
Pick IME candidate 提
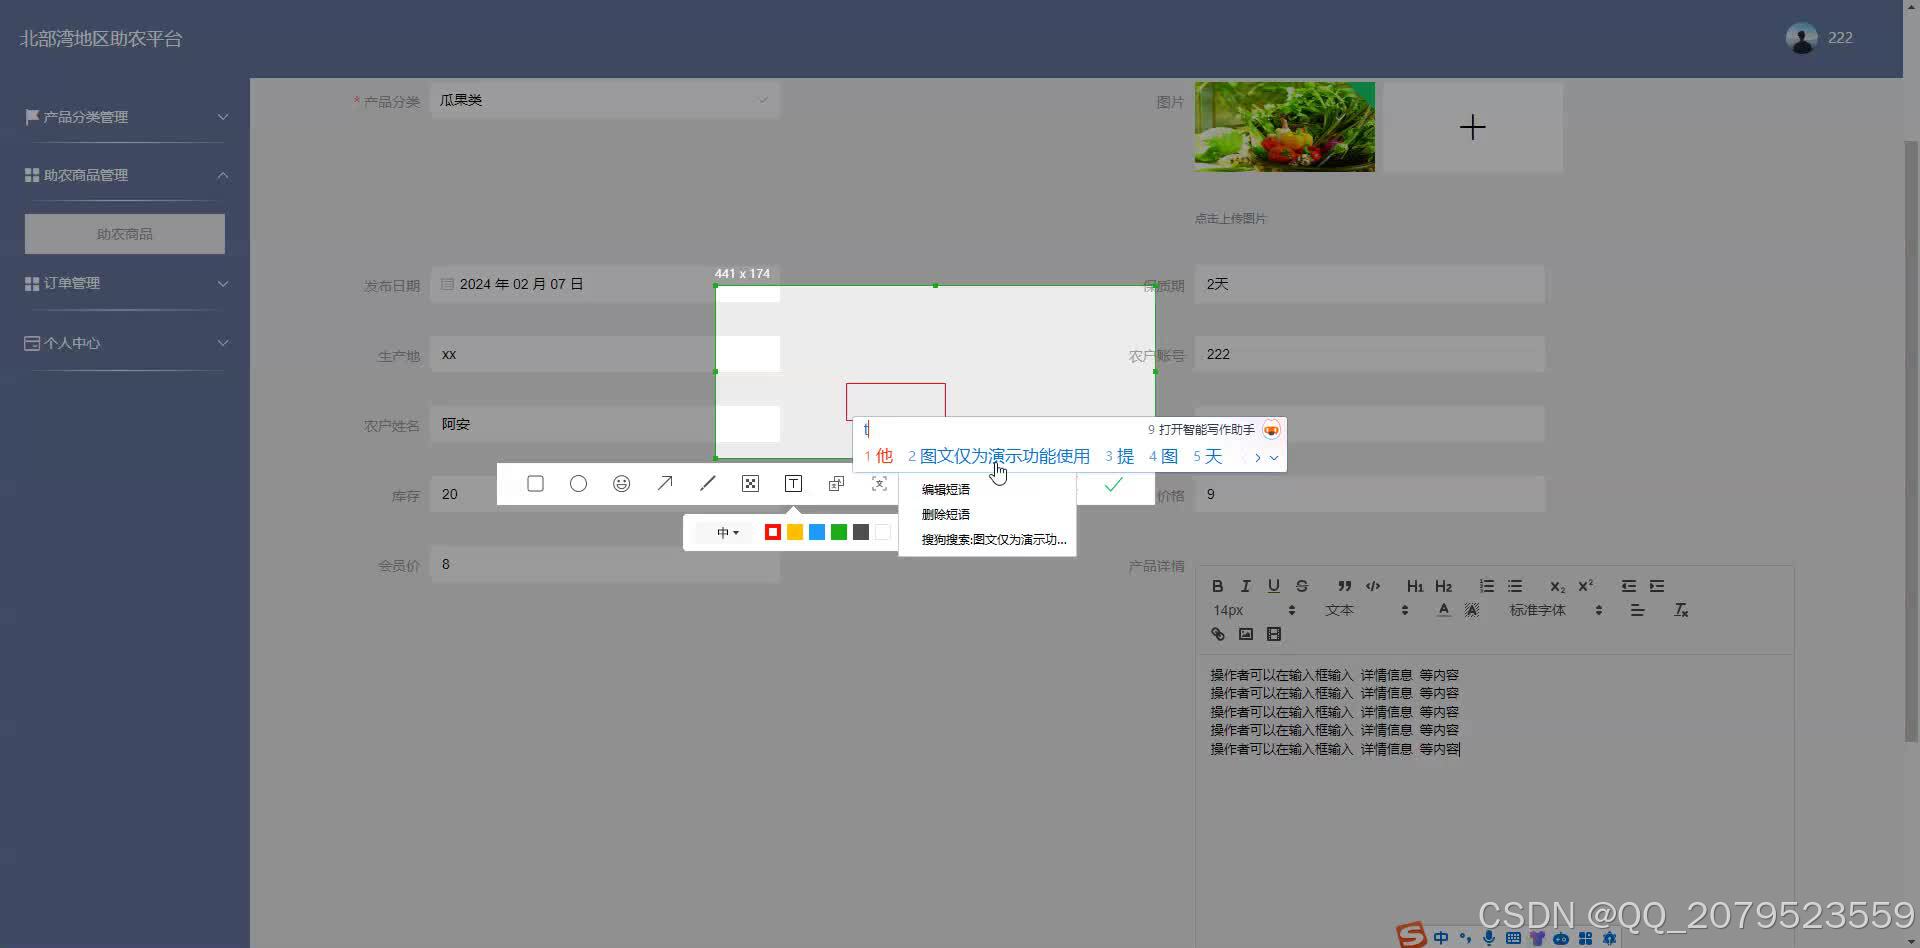[x=1119, y=456]
